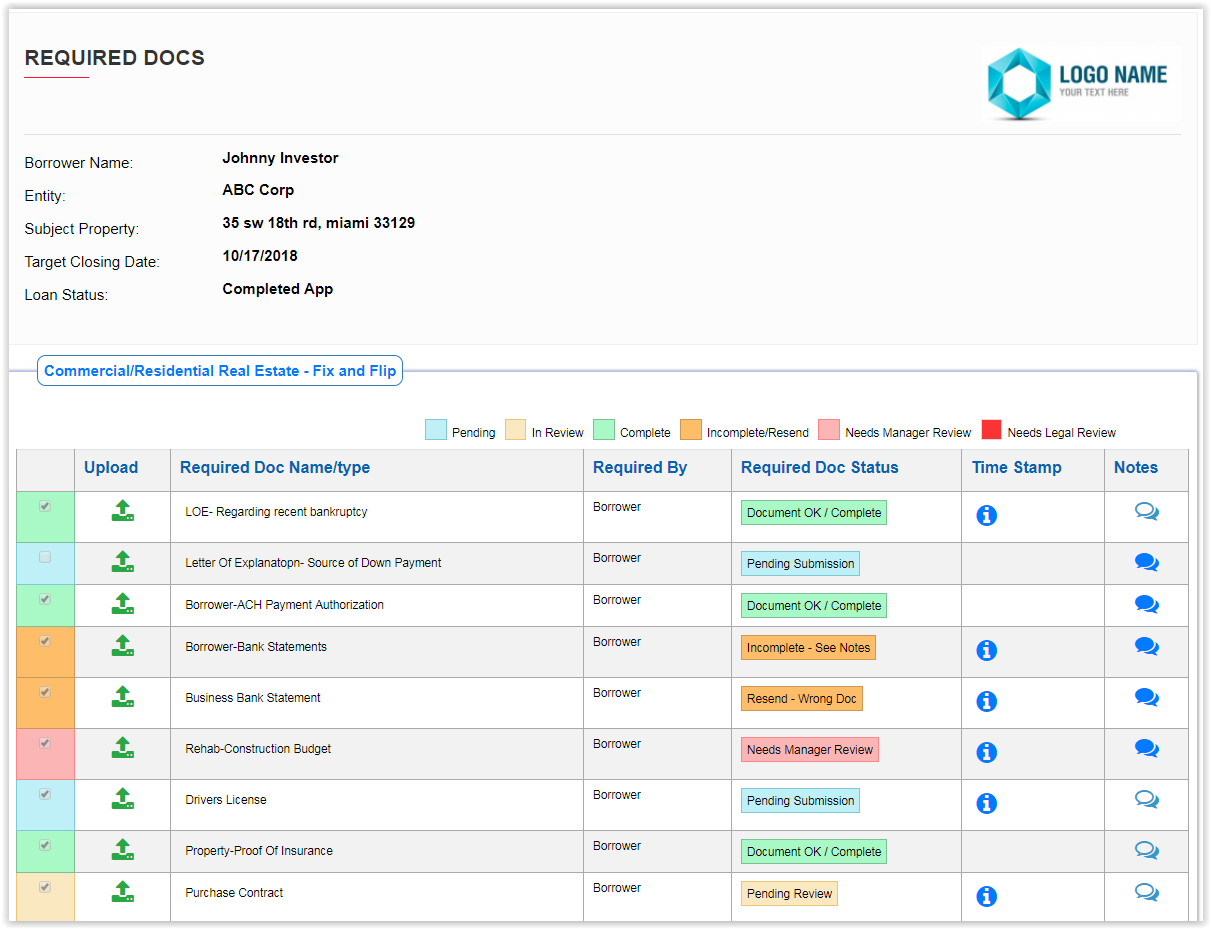Check the Letter Of Explanatopn row checkbox

click(x=45, y=558)
